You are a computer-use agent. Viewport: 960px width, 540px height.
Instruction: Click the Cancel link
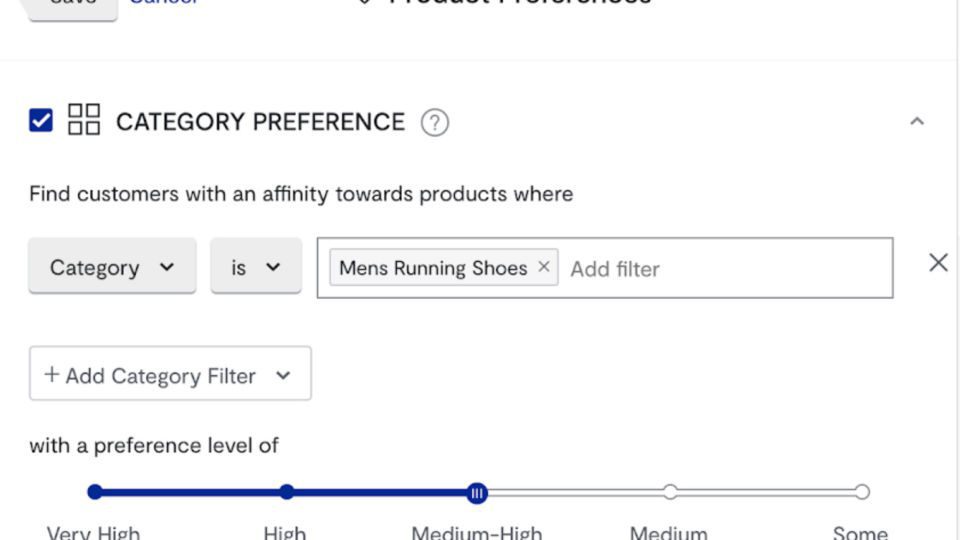click(164, 4)
